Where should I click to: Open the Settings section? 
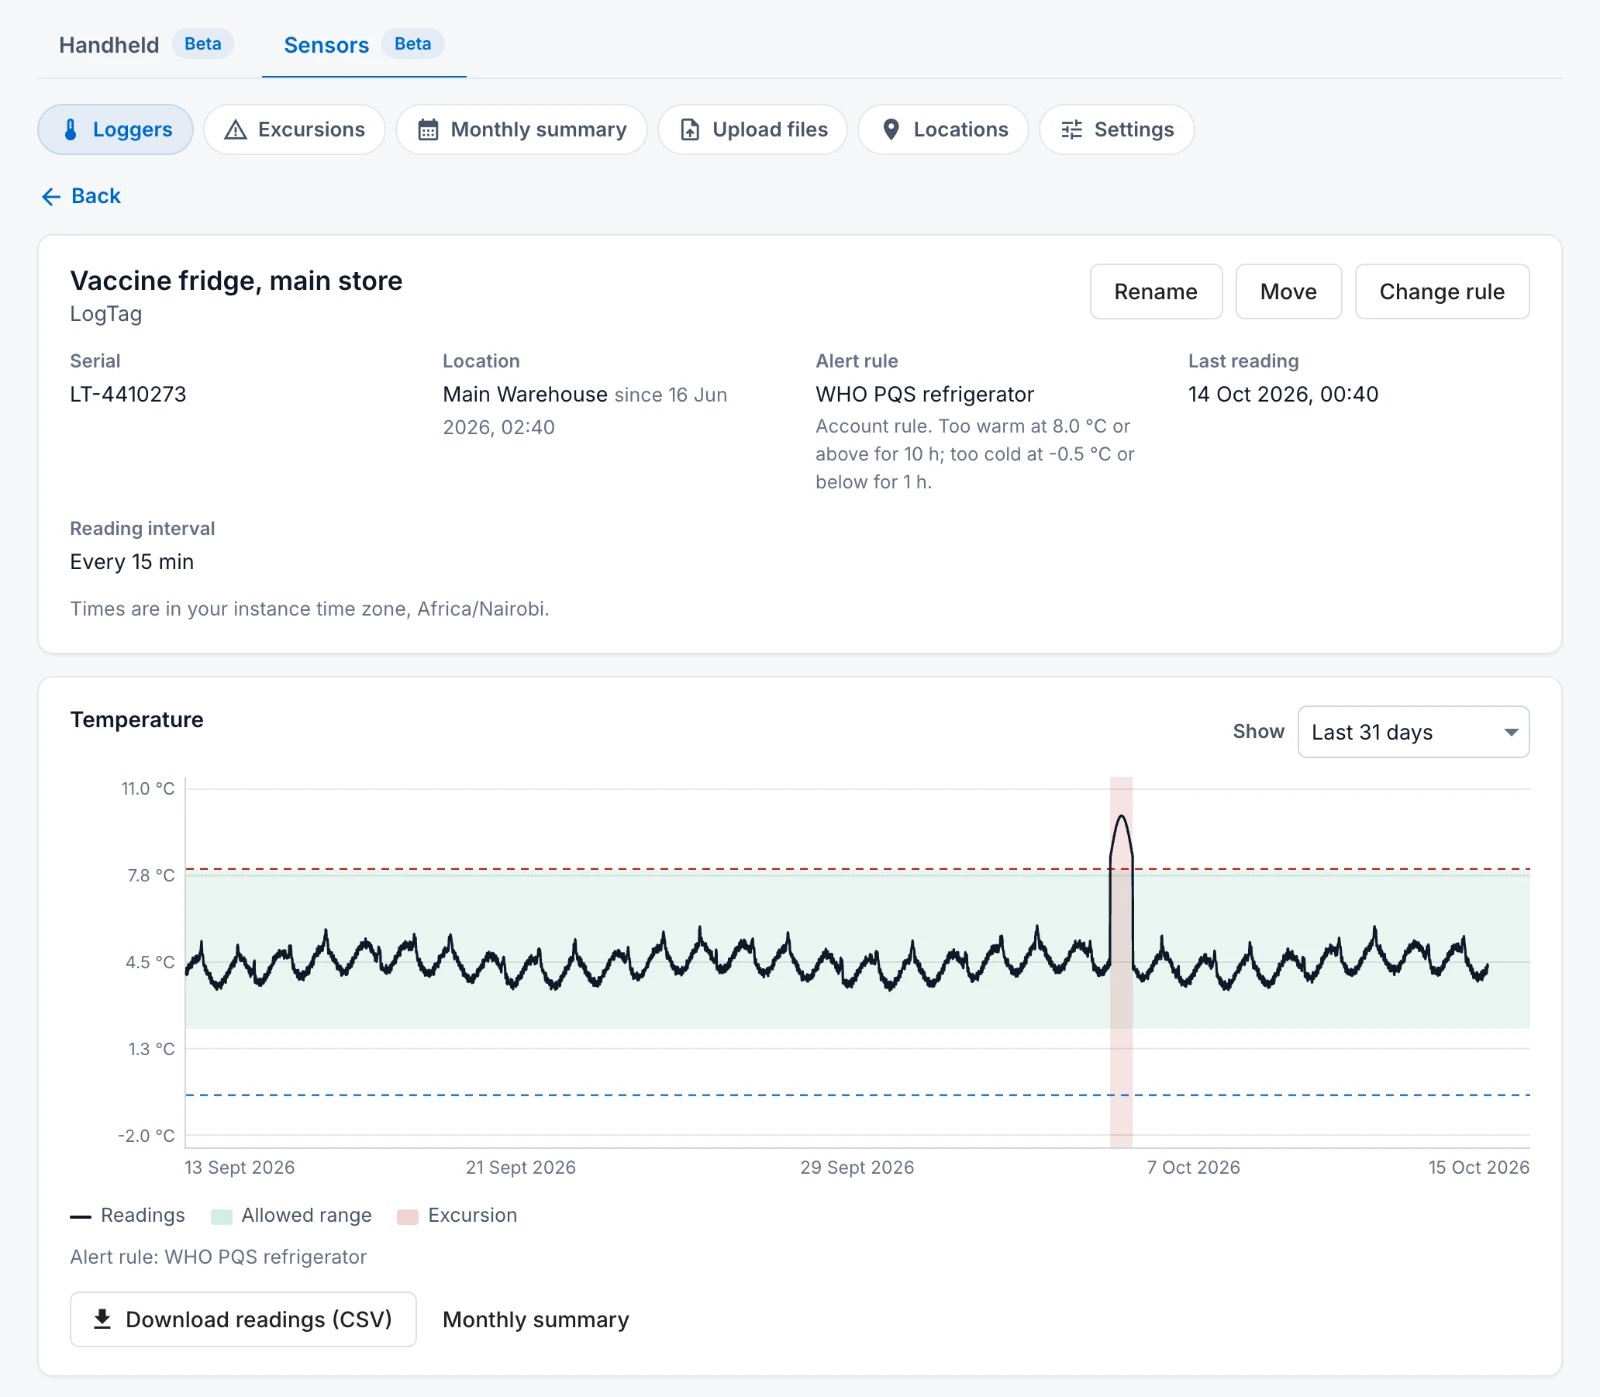coord(1116,130)
